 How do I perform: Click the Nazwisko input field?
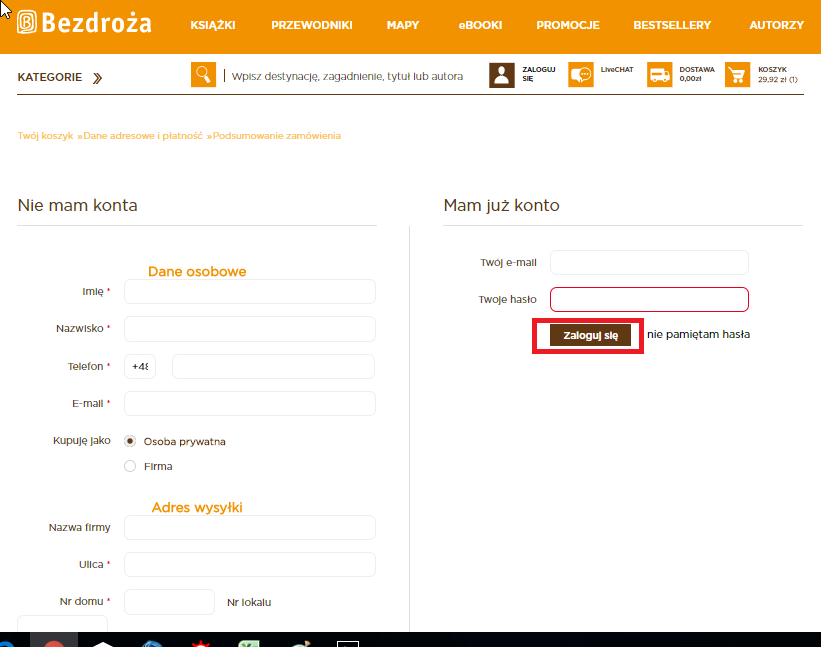click(250, 329)
